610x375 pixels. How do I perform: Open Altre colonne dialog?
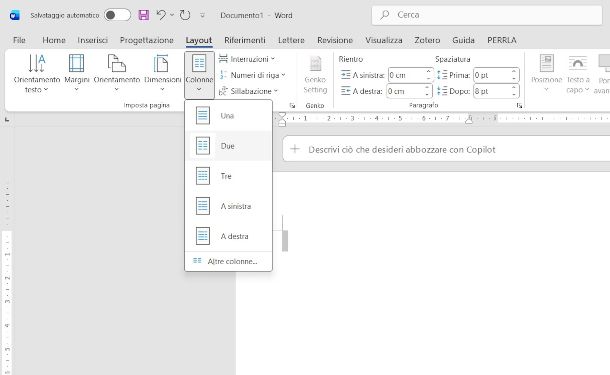pos(228,261)
